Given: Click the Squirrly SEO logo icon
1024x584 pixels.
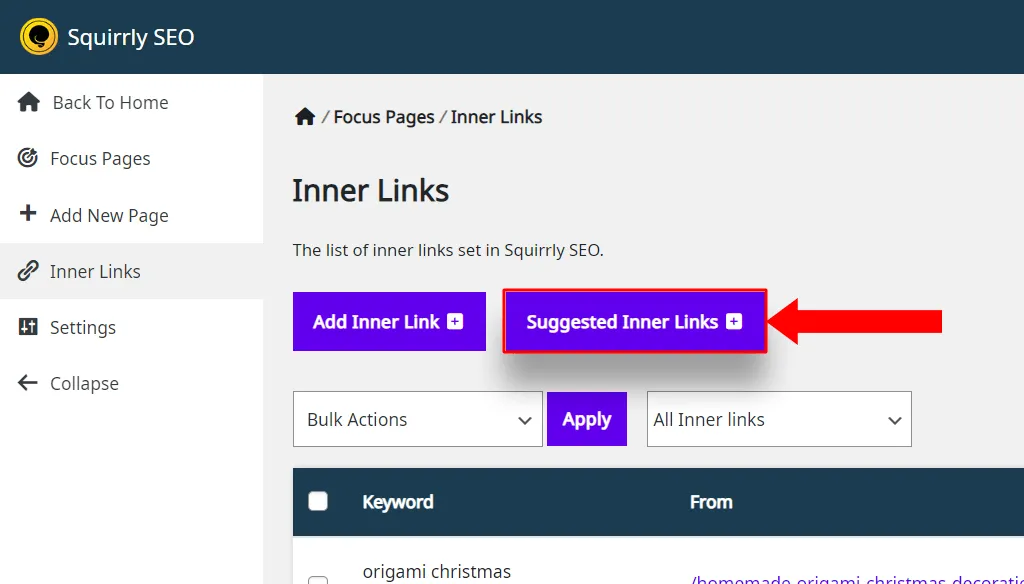Looking at the screenshot, I should 39,37.
